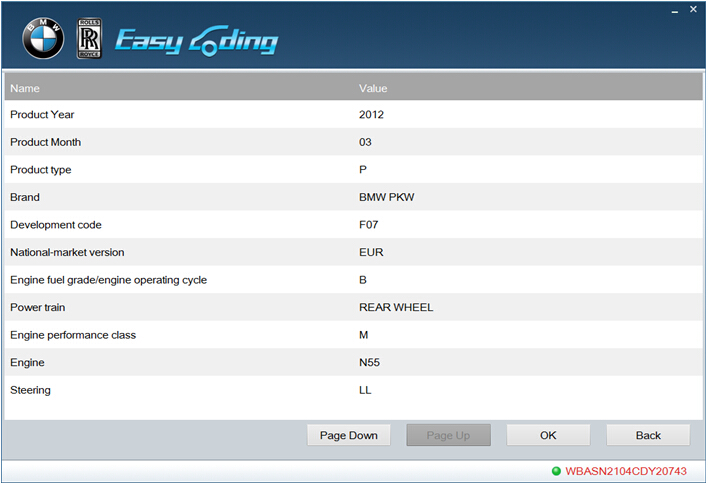Screen dimensions: 708x483
Task: Click the Name column header
Action: click(x=25, y=88)
